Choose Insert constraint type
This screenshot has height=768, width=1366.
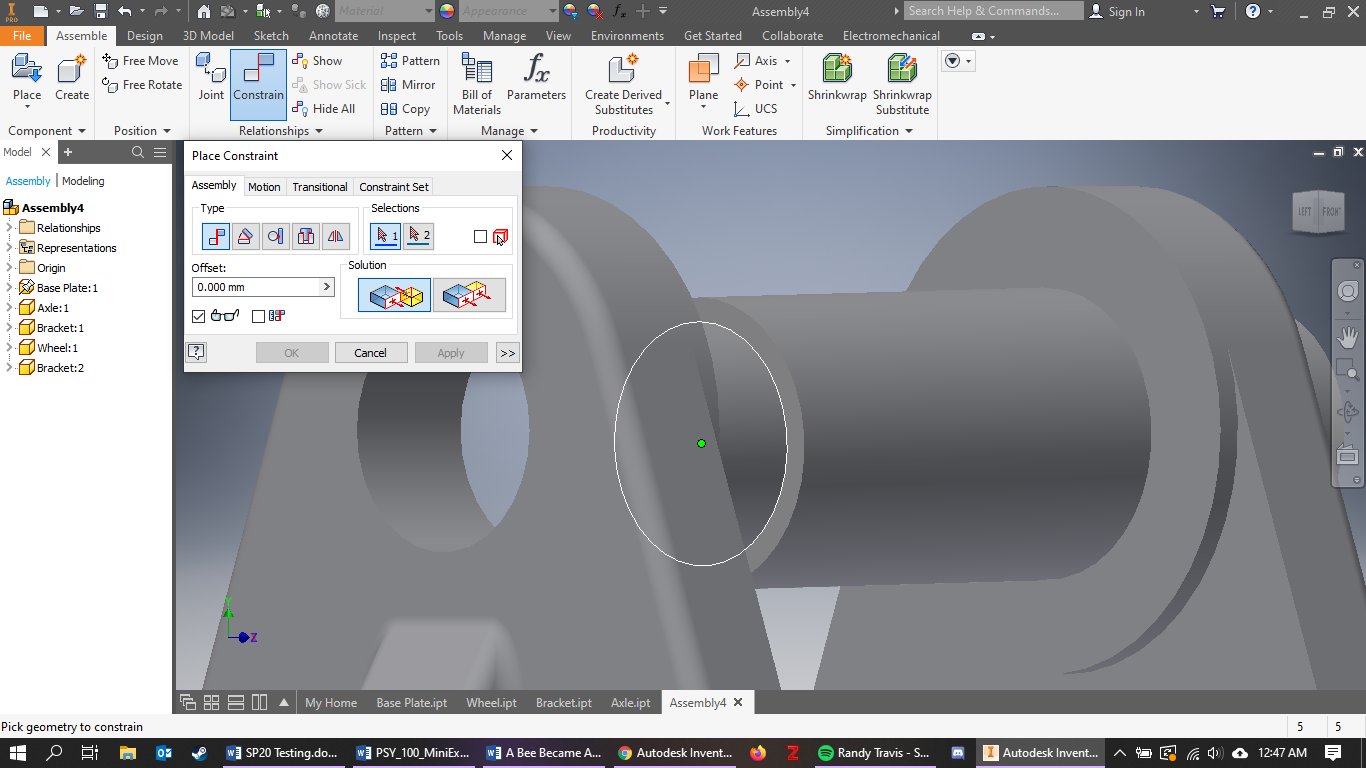(x=306, y=236)
